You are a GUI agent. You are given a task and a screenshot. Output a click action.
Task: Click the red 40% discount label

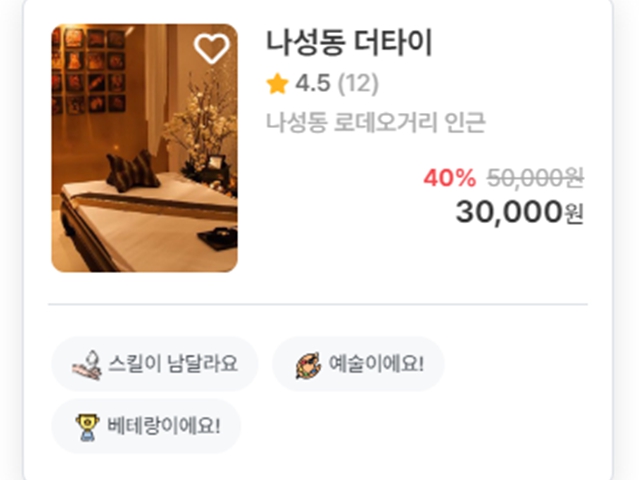tap(449, 178)
